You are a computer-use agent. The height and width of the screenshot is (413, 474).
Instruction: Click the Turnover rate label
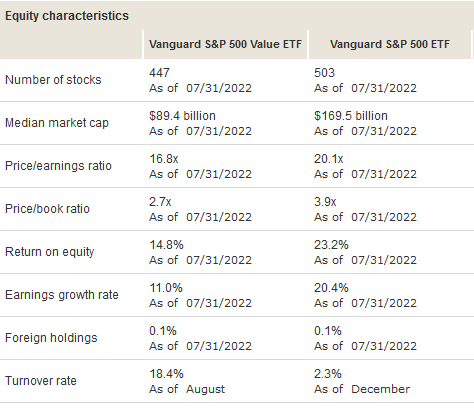pos(41,381)
